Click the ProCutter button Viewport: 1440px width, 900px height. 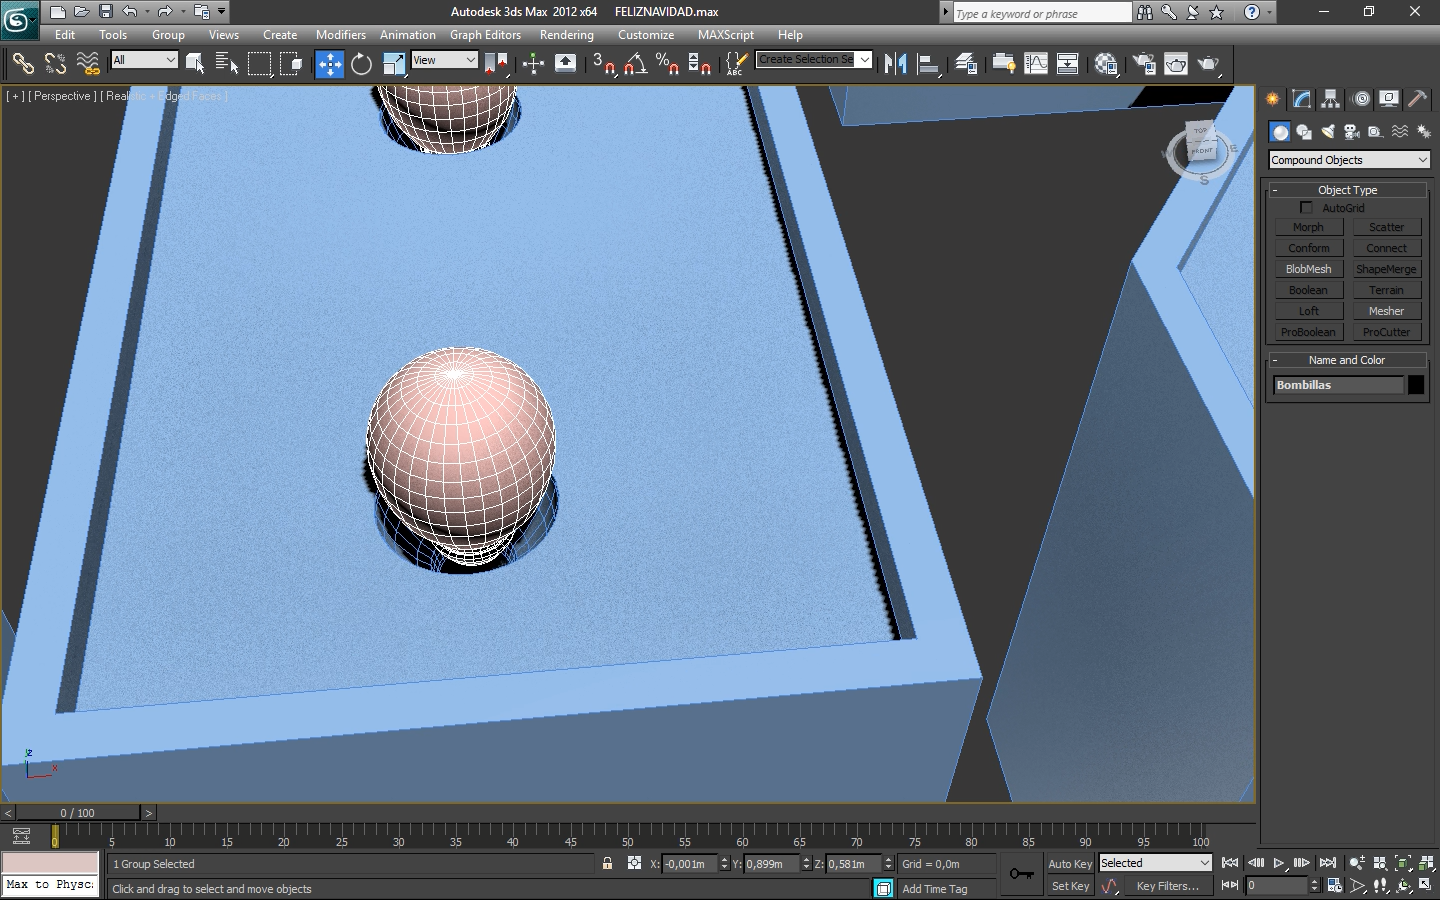click(1386, 332)
